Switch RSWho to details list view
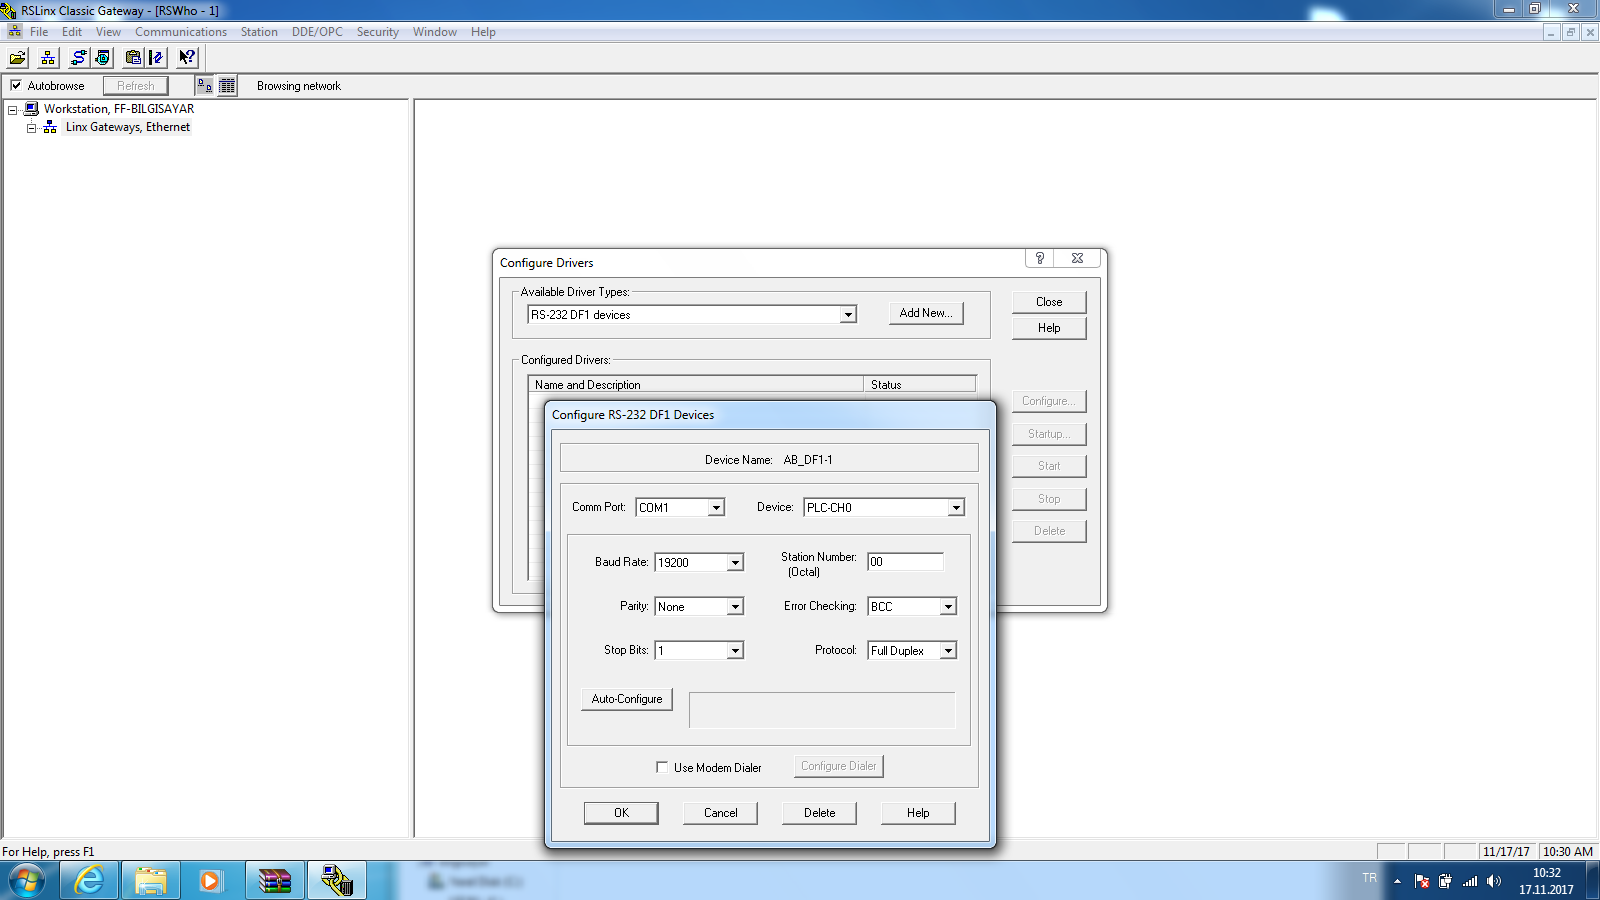Image resolution: width=1600 pixels, height=900 pixels. 227,86
